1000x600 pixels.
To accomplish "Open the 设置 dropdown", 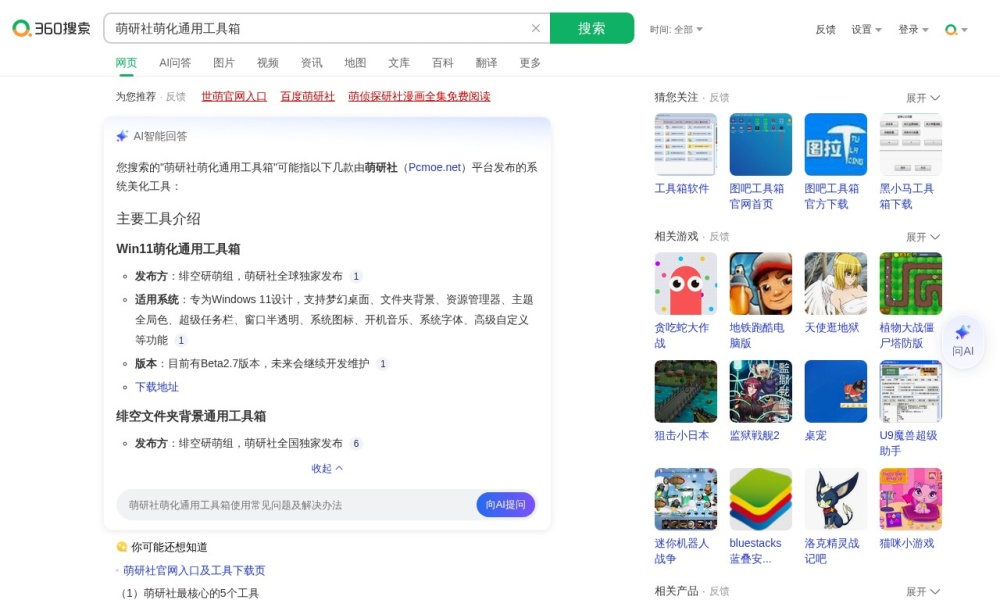I will (x=866, y=29).
